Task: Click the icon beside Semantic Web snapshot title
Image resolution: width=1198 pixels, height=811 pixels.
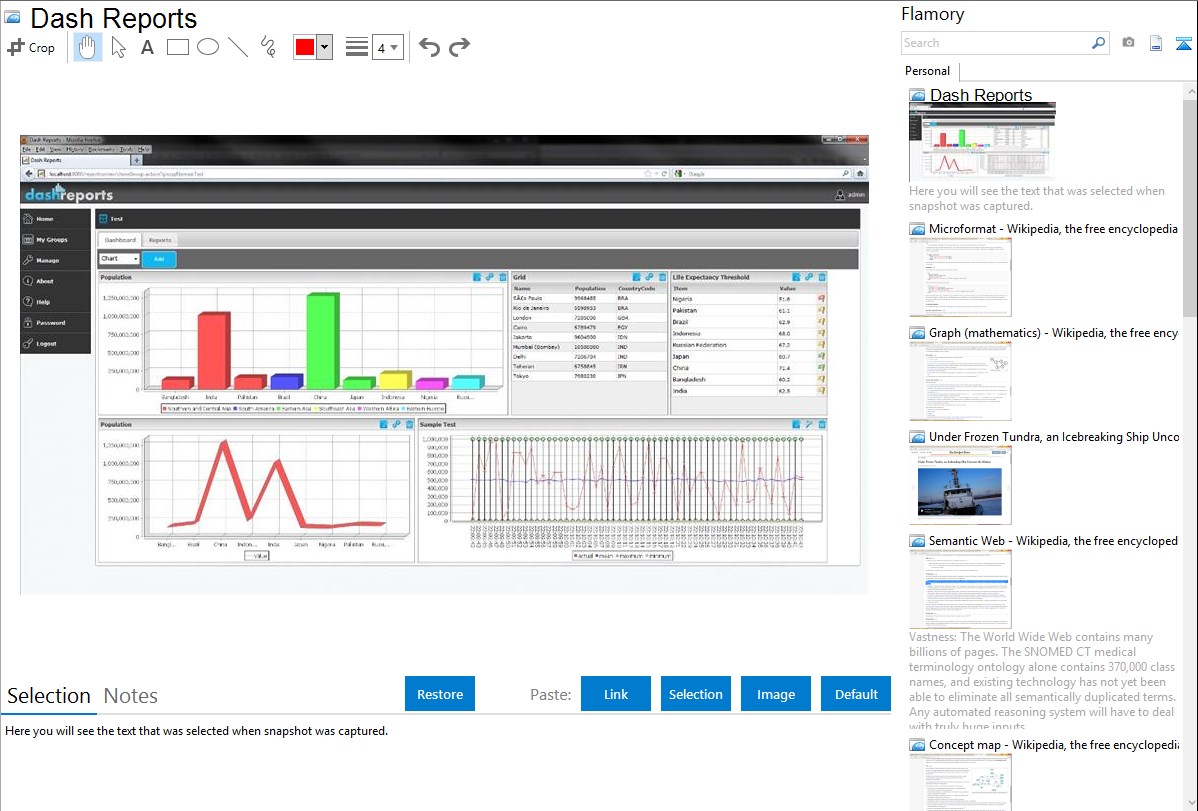Action: [917, 541]
